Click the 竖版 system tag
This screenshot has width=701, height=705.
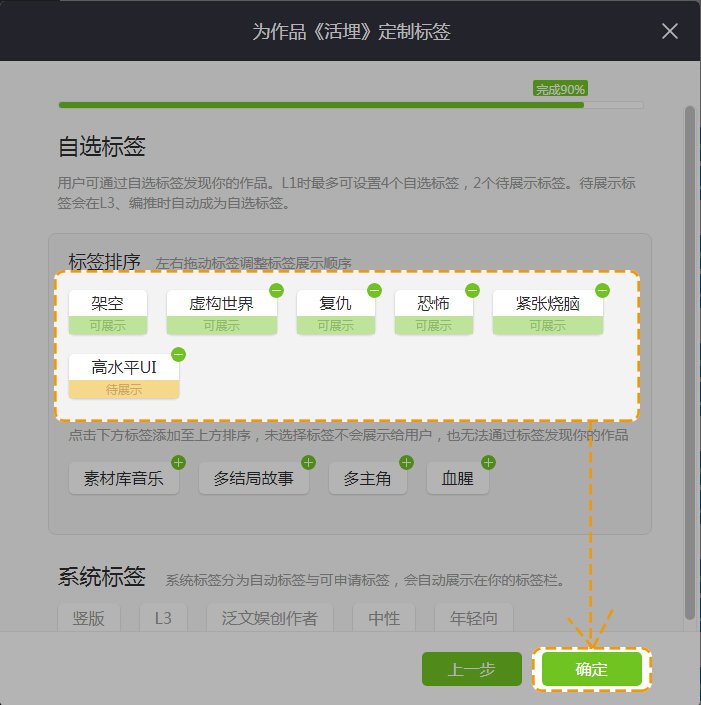coord(89,618)
